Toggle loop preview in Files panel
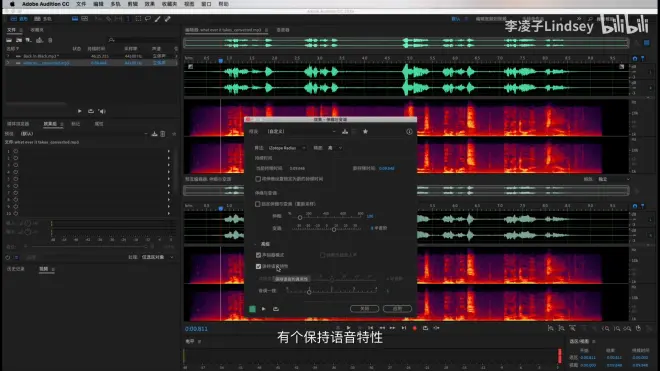 [90, 111]
